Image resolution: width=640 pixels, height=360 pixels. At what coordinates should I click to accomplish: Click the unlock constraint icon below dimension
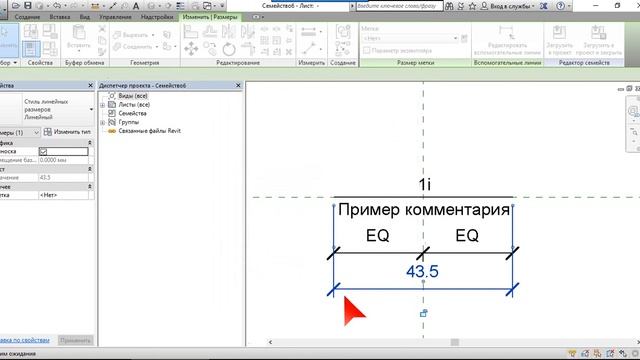click(x=424, y=313)
